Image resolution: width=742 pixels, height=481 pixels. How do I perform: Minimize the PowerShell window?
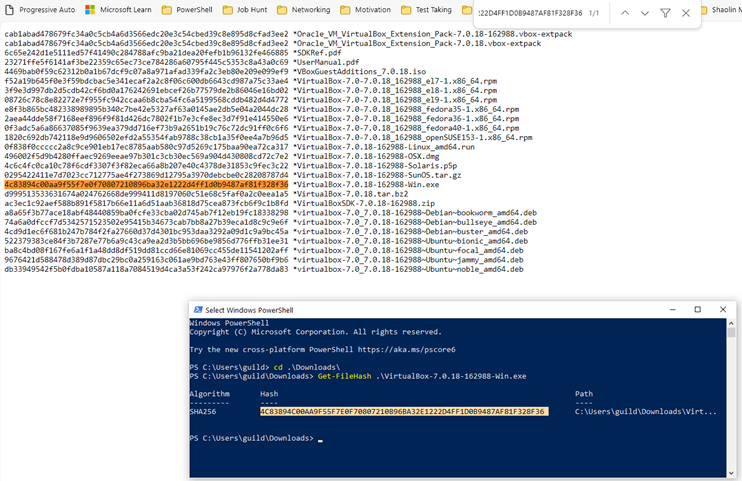tap(672, 309)
